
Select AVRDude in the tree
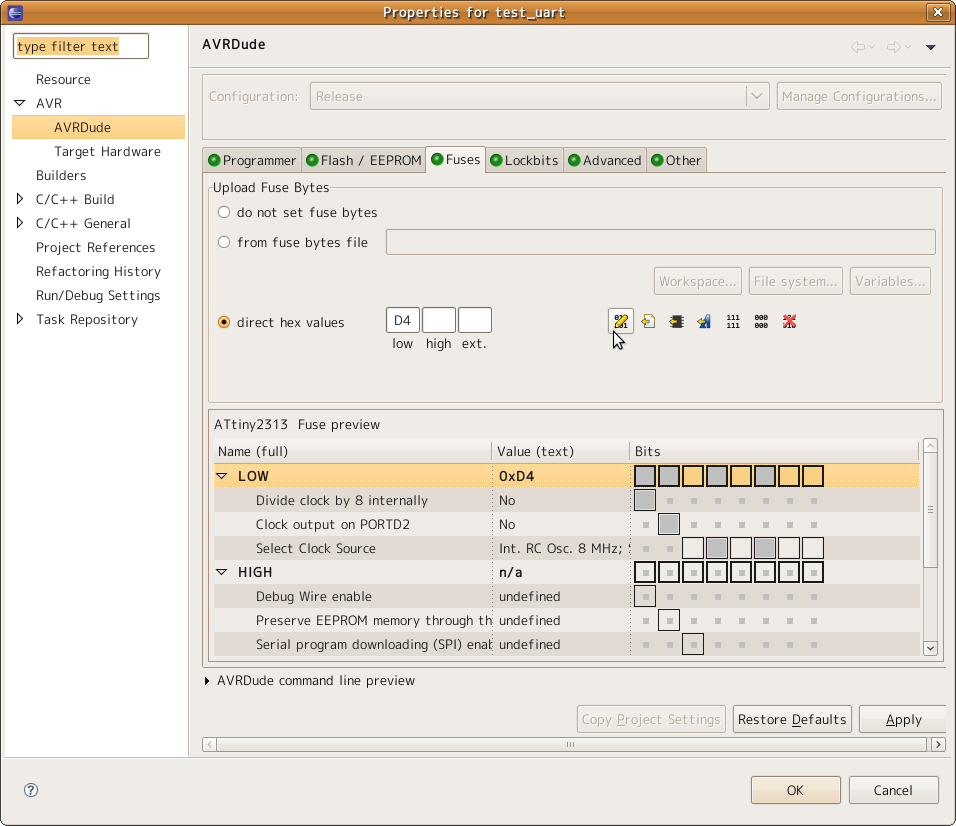(98, 127)
